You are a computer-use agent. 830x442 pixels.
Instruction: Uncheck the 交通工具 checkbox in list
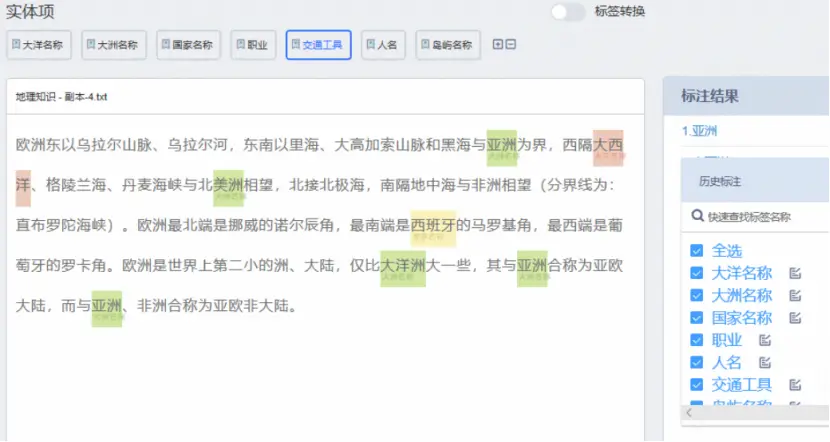[697, 384]
